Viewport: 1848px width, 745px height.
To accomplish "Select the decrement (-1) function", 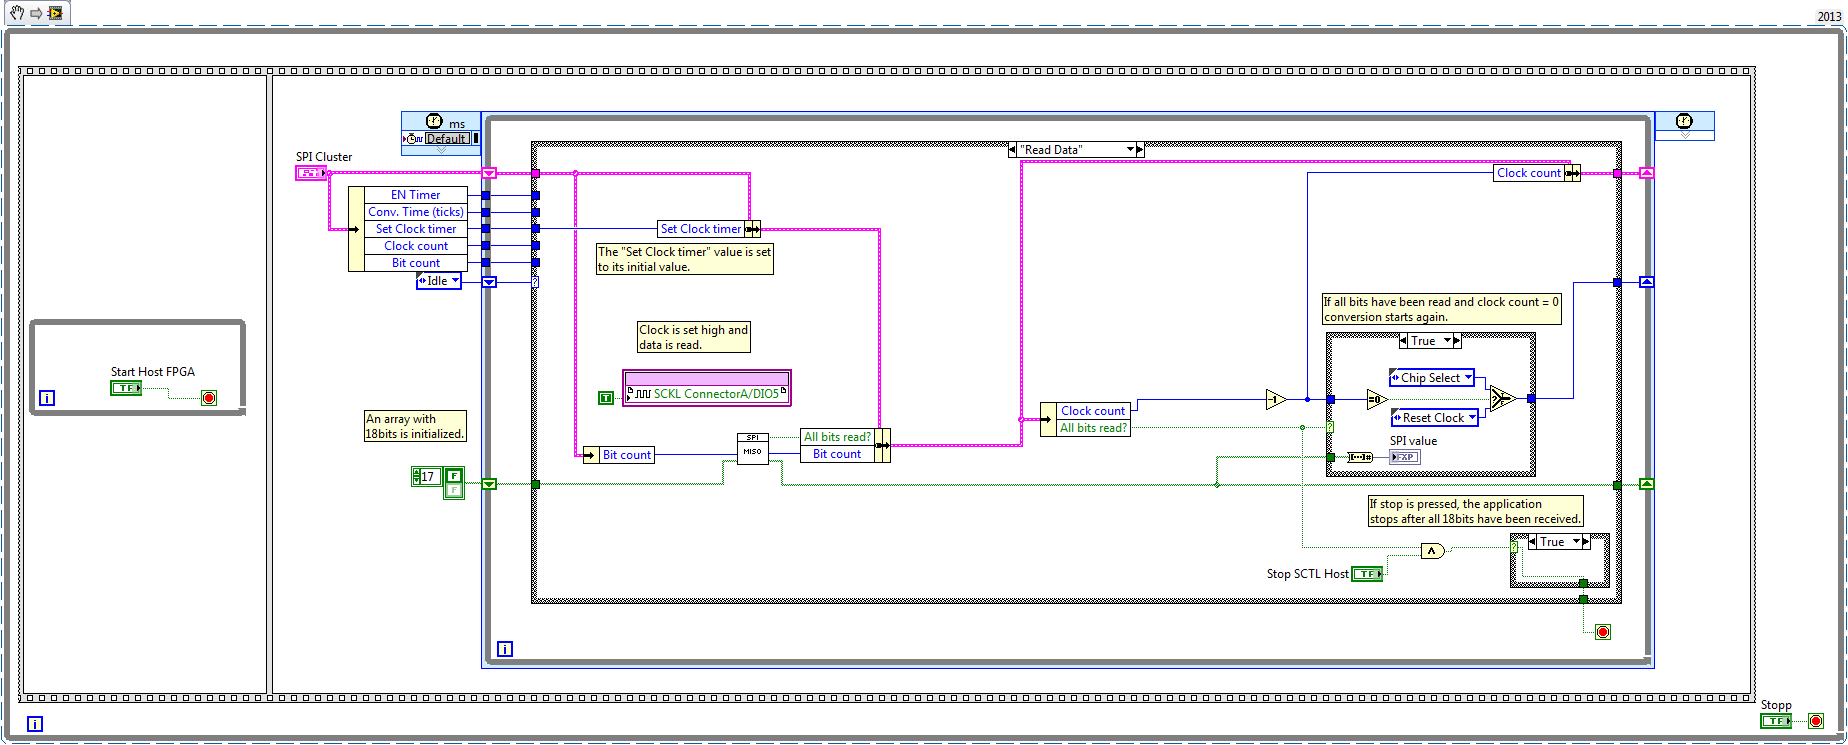I will tap(1276, 400).
